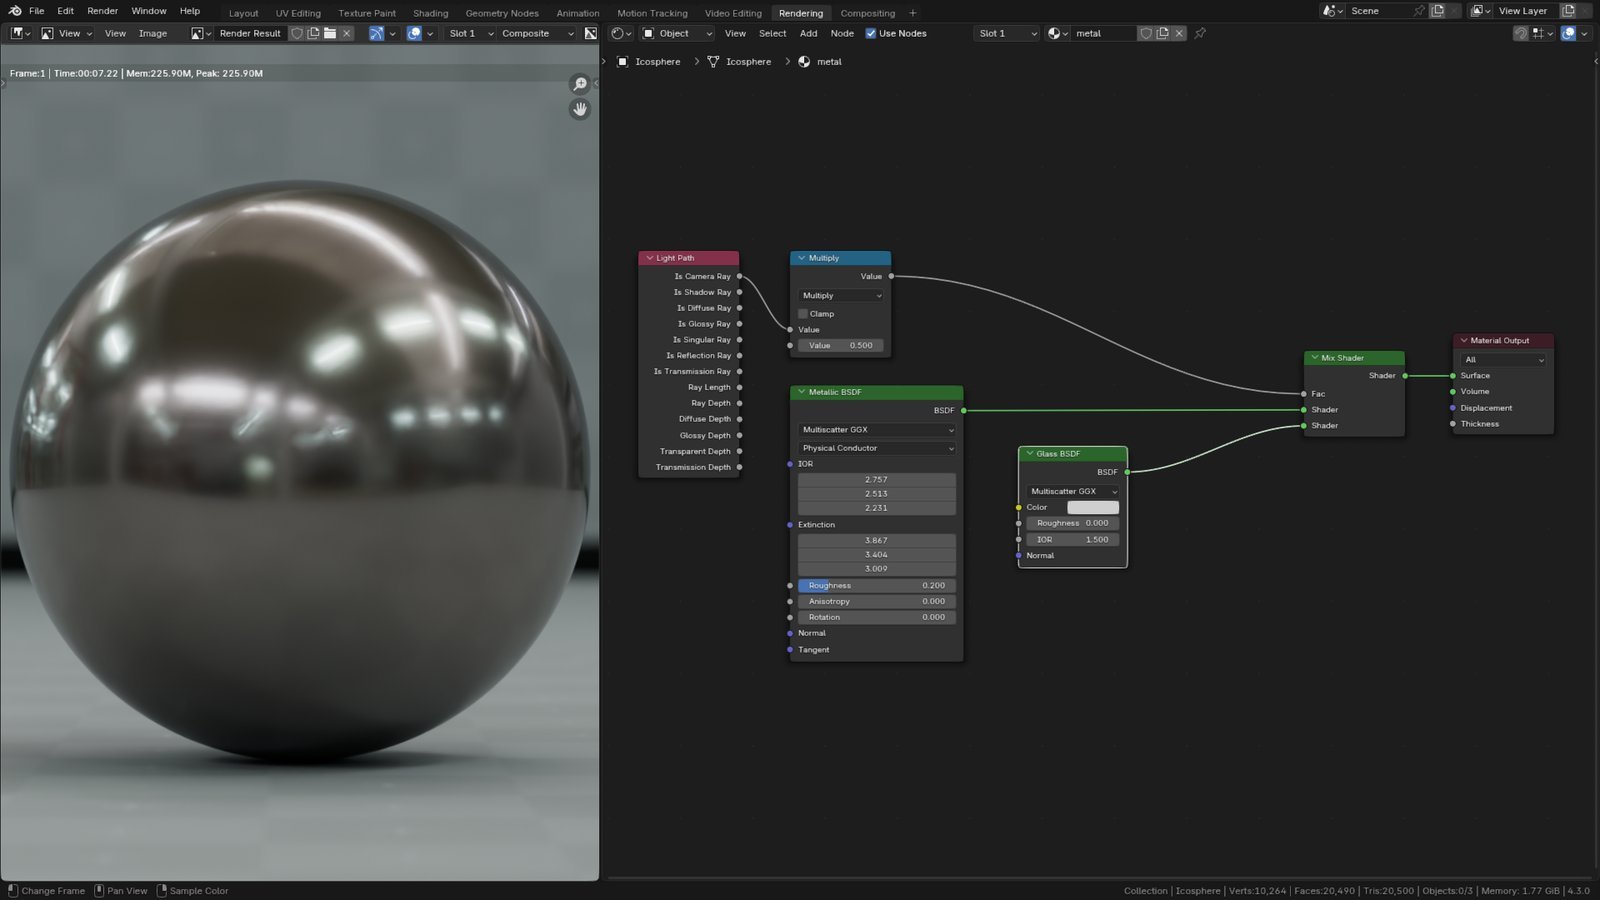
Task: Create new image copy next to Render Result
Action: pos(313,33)
